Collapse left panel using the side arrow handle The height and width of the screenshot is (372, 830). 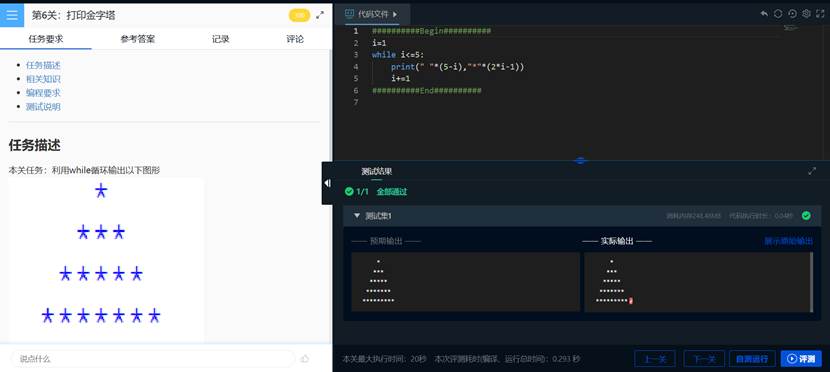327,183
